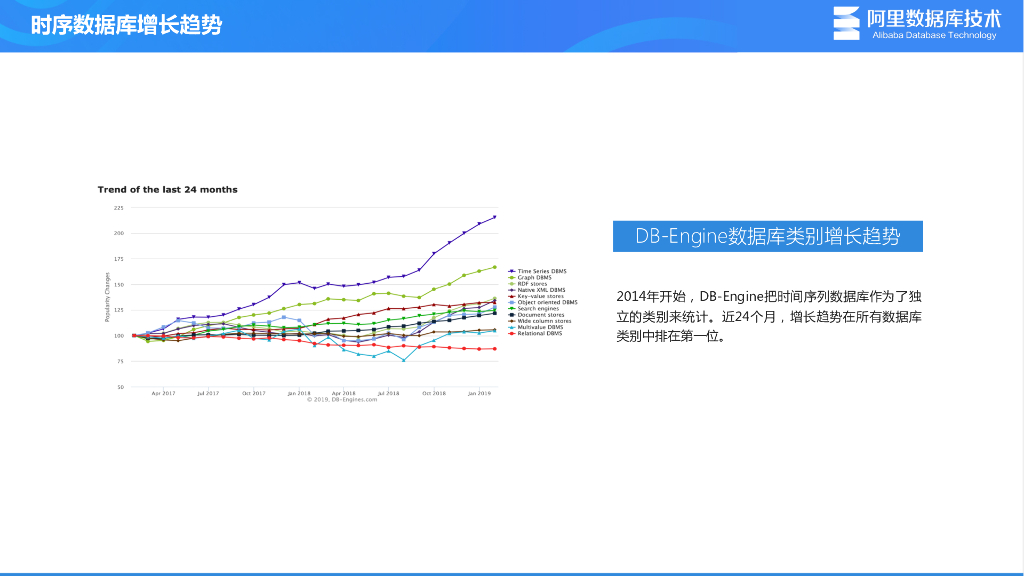Select the slide title in header
The width and height of the screenshot is (1024, 576).
tap(126, 25)
